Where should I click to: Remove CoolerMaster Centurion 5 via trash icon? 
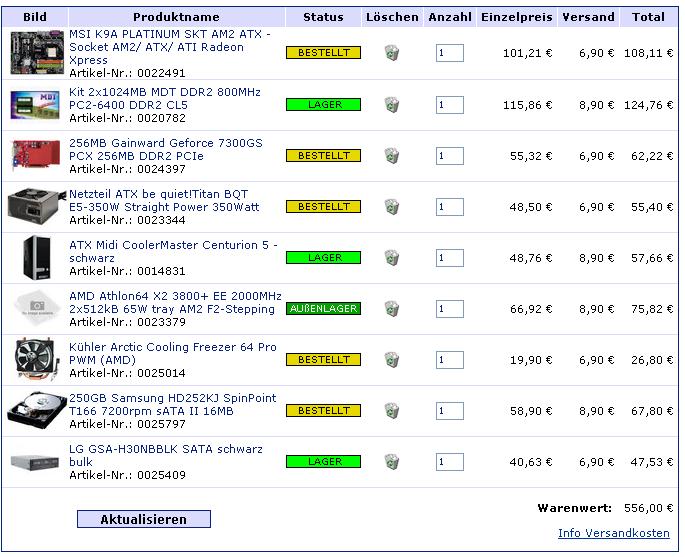392,258
